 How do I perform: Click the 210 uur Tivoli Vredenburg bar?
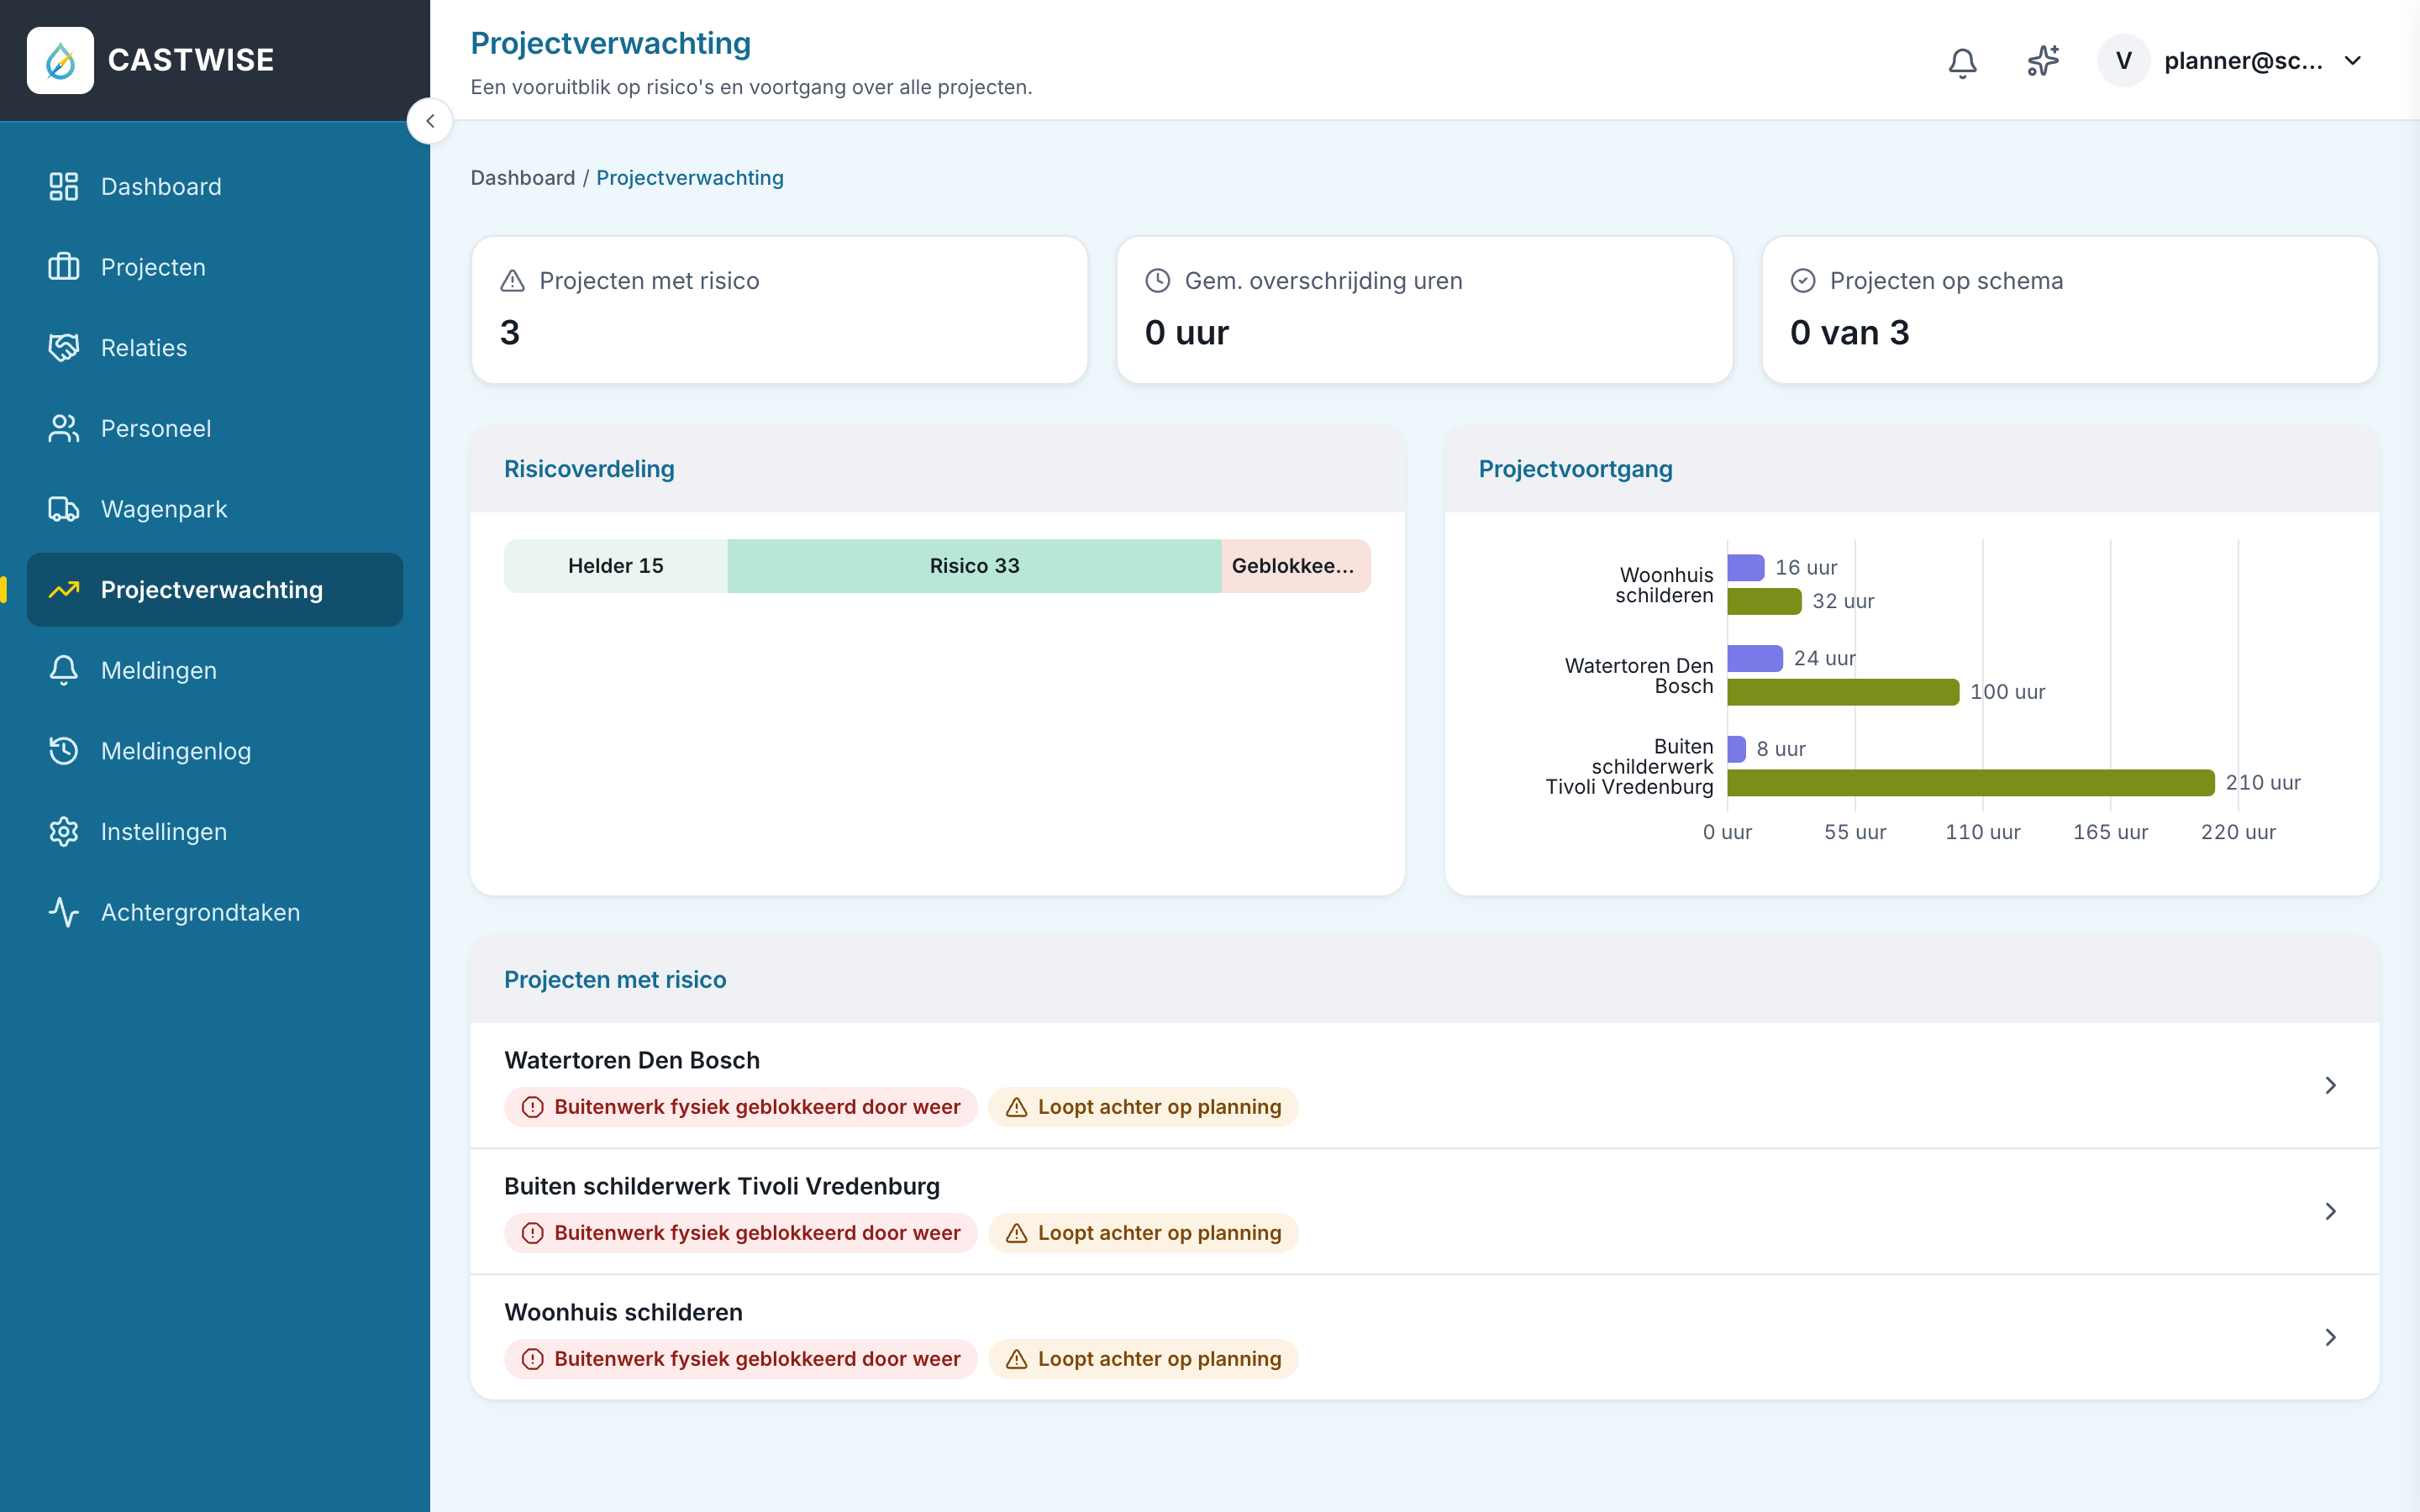[x=1970, y=782]
